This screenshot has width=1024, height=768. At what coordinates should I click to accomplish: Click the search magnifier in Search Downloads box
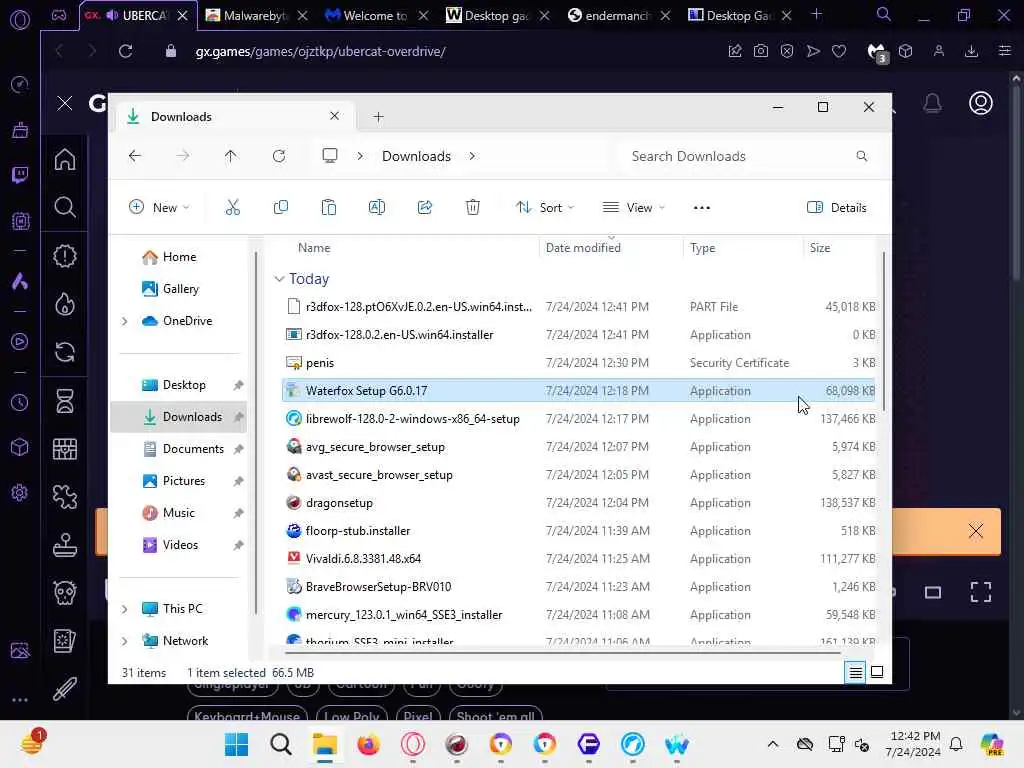coord(861,156)
